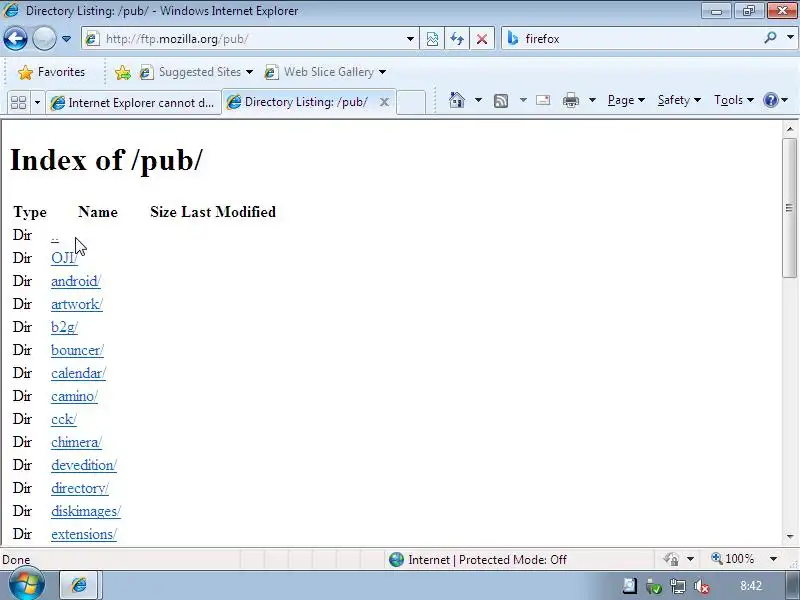800x600 pixels.
Task: Follow the parent directory '..' link
Action: pyautogui.click(x=55, y=236)
